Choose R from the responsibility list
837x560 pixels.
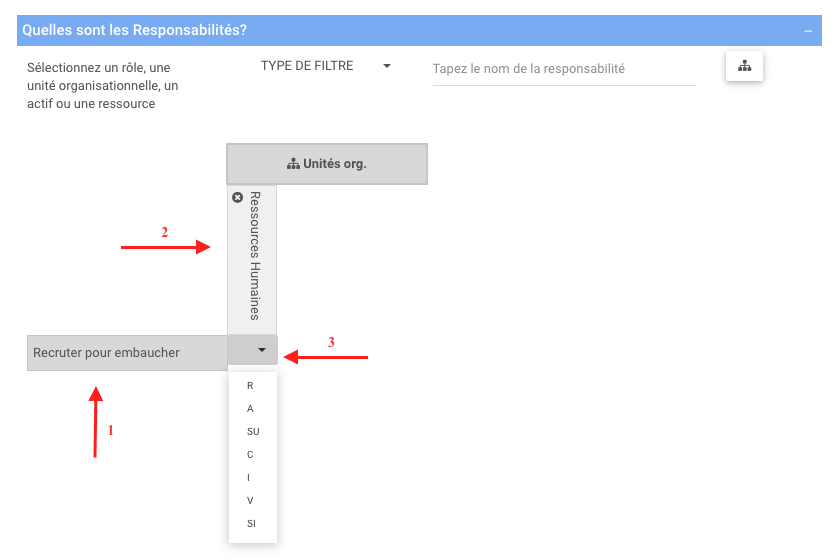[250, 385]
